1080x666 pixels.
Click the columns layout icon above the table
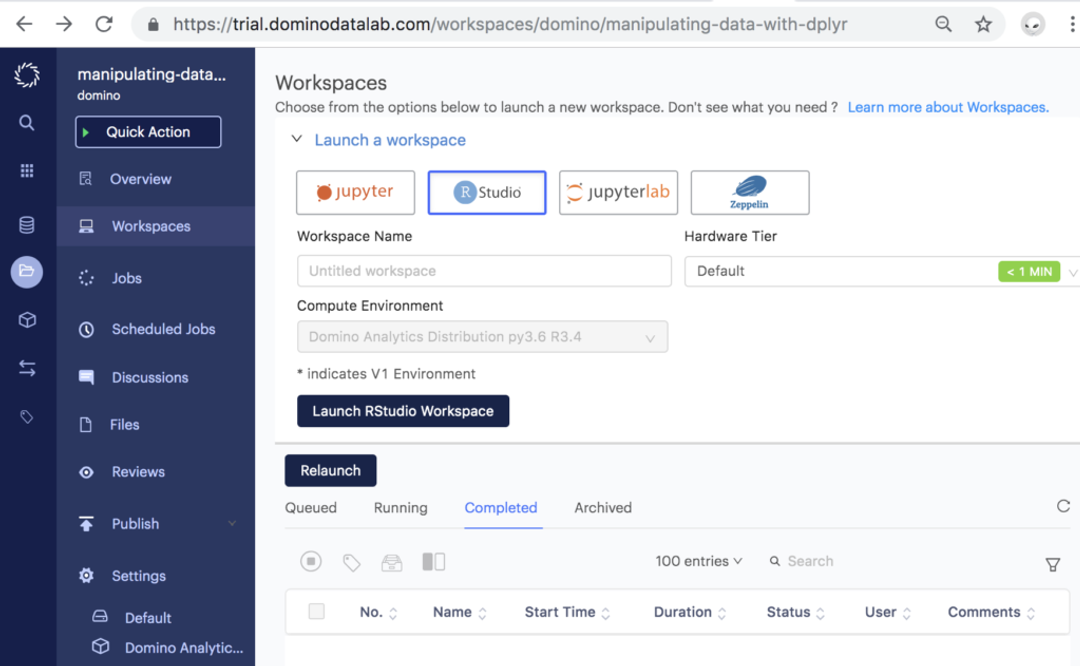(433, 561)
